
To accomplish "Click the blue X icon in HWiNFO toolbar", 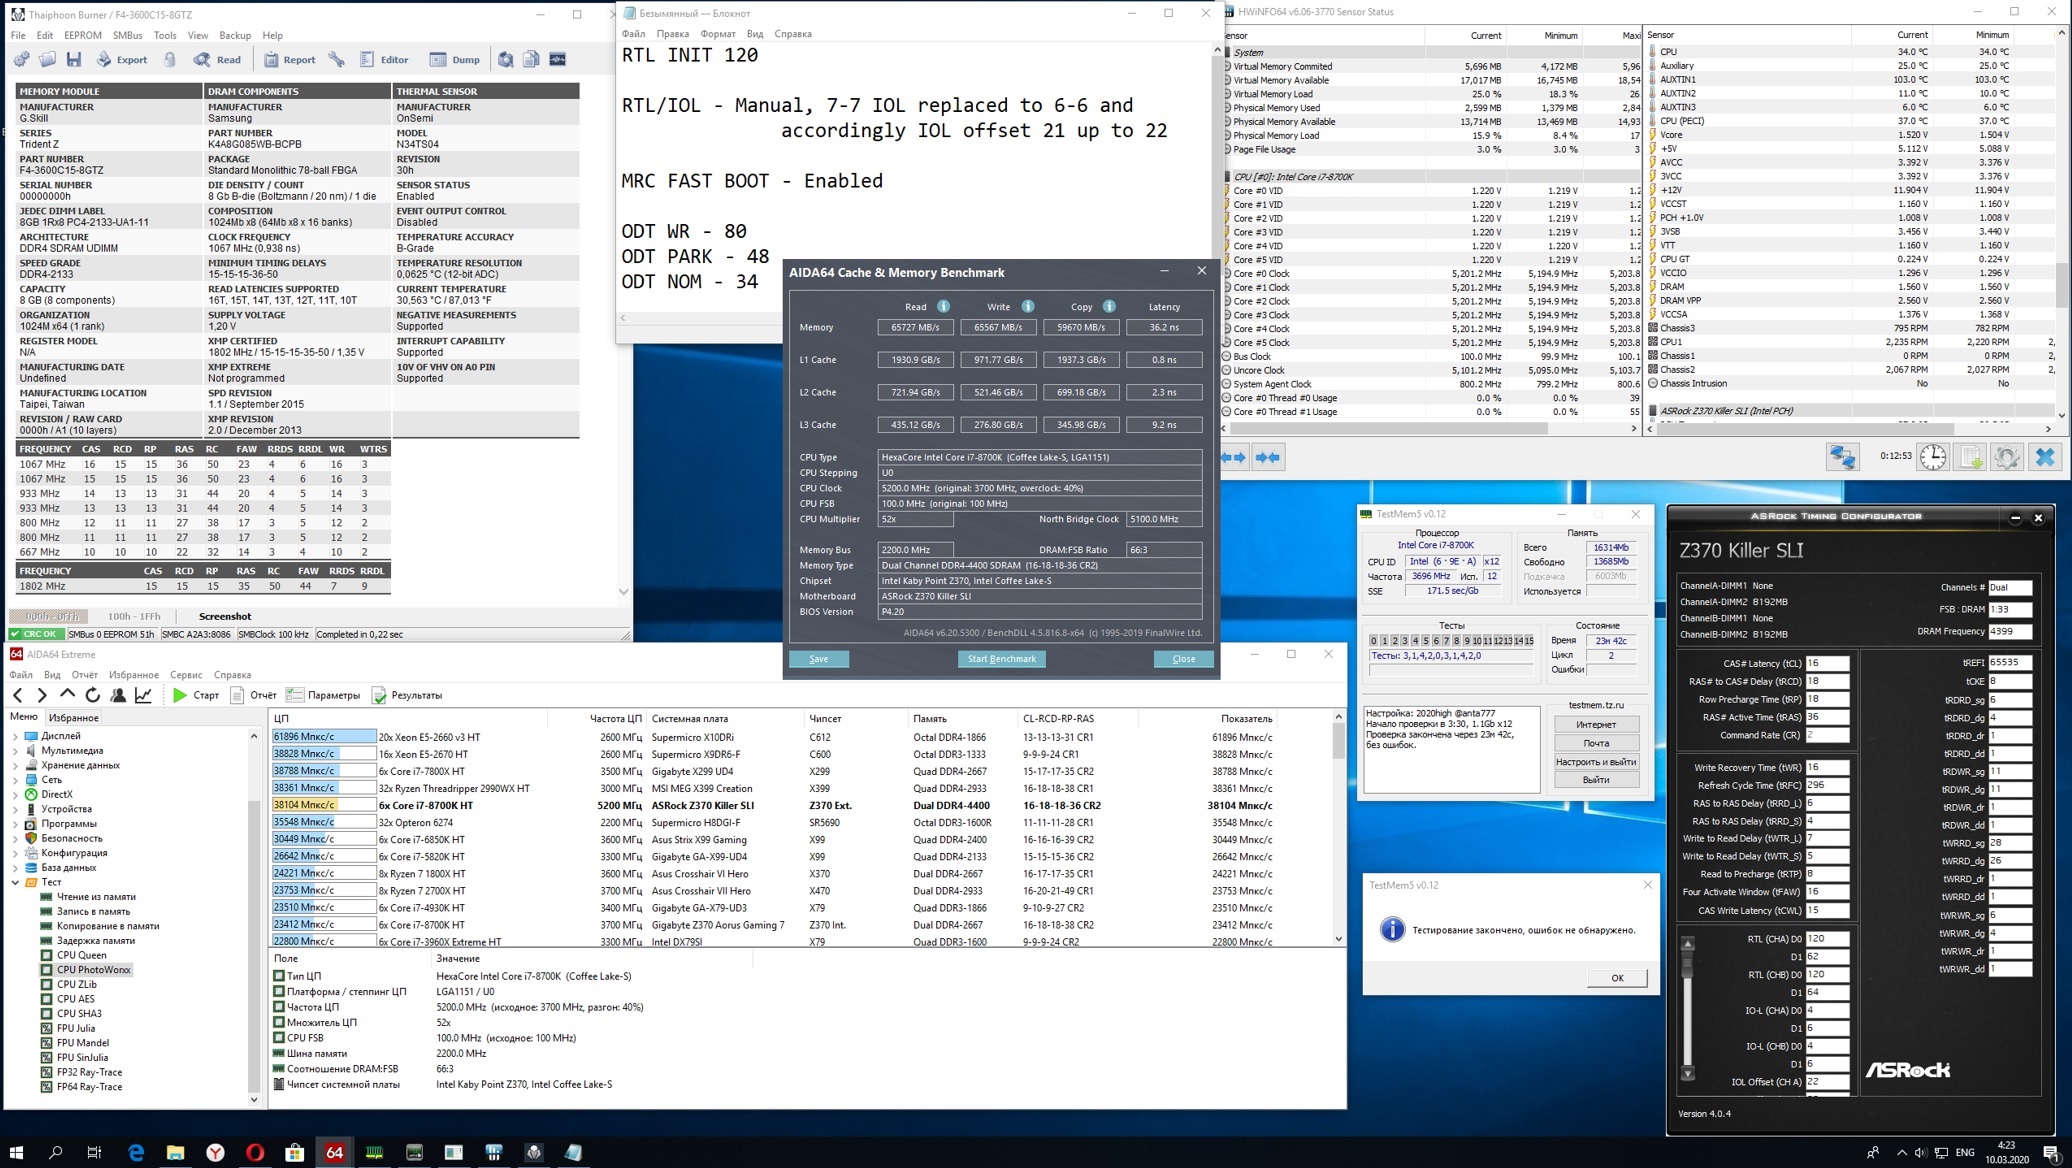I will [x=2045, y=457].
